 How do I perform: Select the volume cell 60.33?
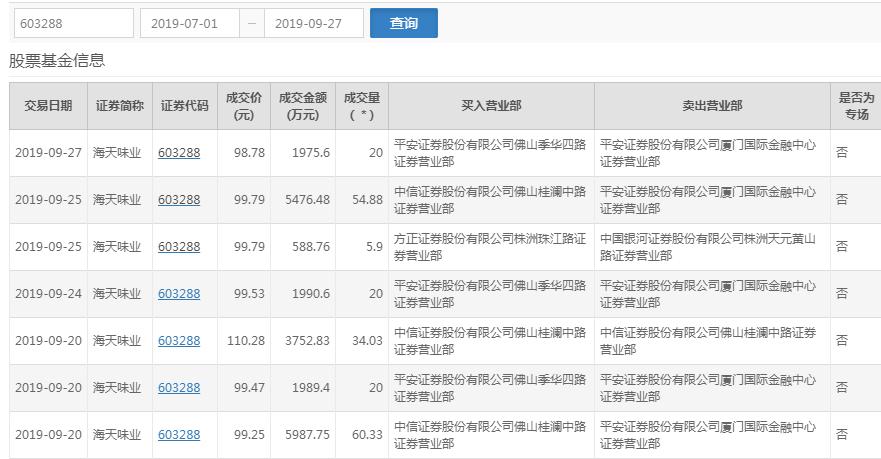coord(362,435)
